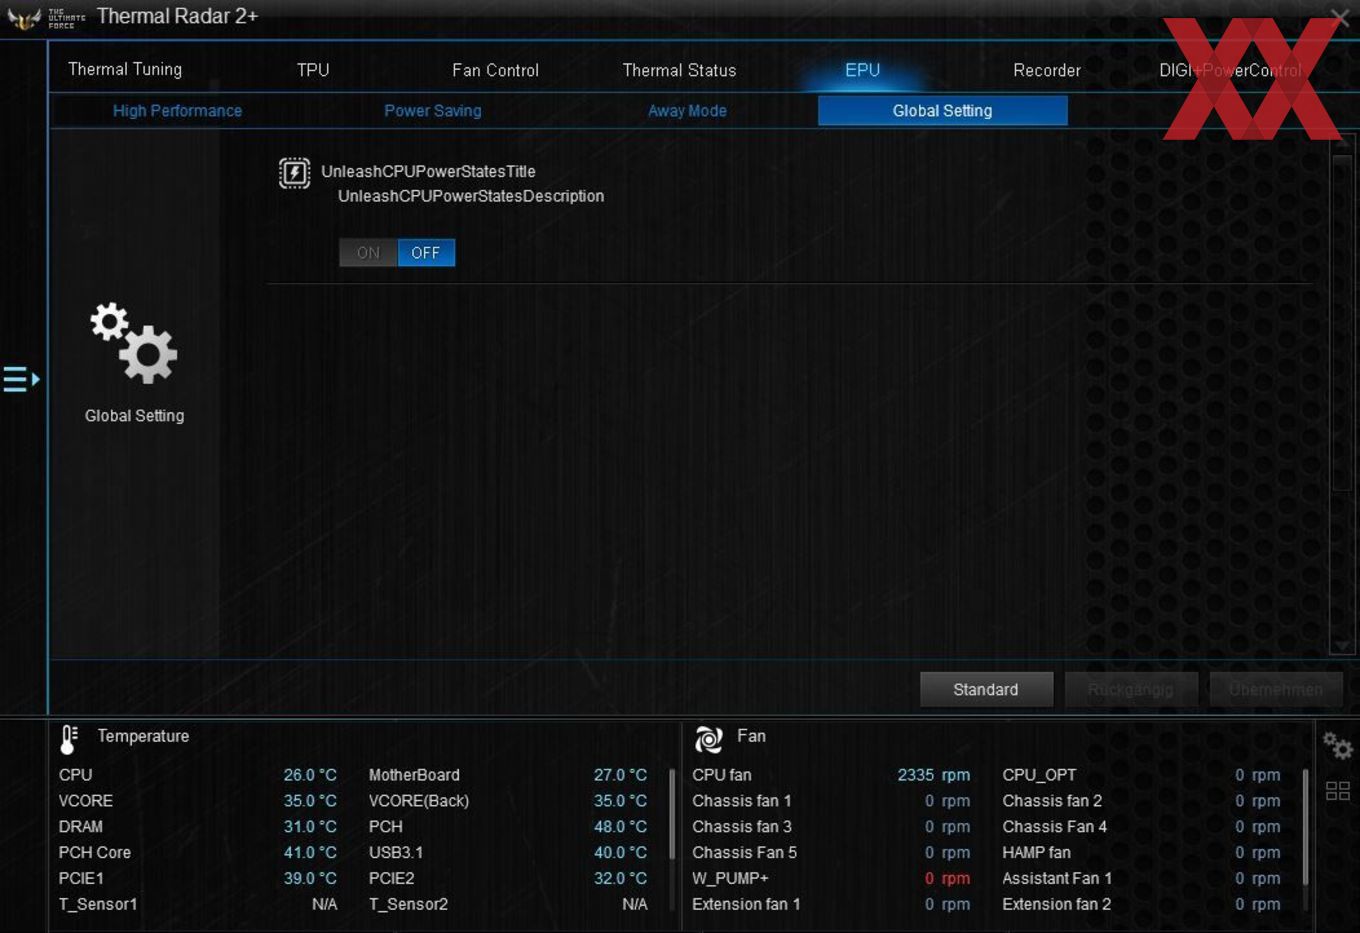The height and width of the screenshot is (933, 1360).
Task: Click the T_Sensor2 label
Action: (408, 904)
